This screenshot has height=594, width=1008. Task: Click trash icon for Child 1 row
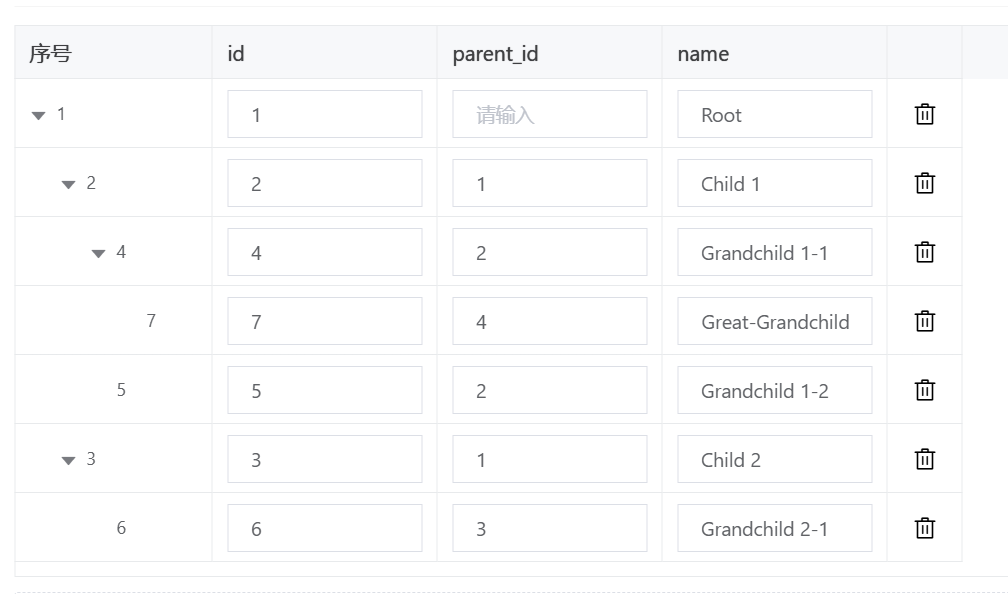pos(925,183)
